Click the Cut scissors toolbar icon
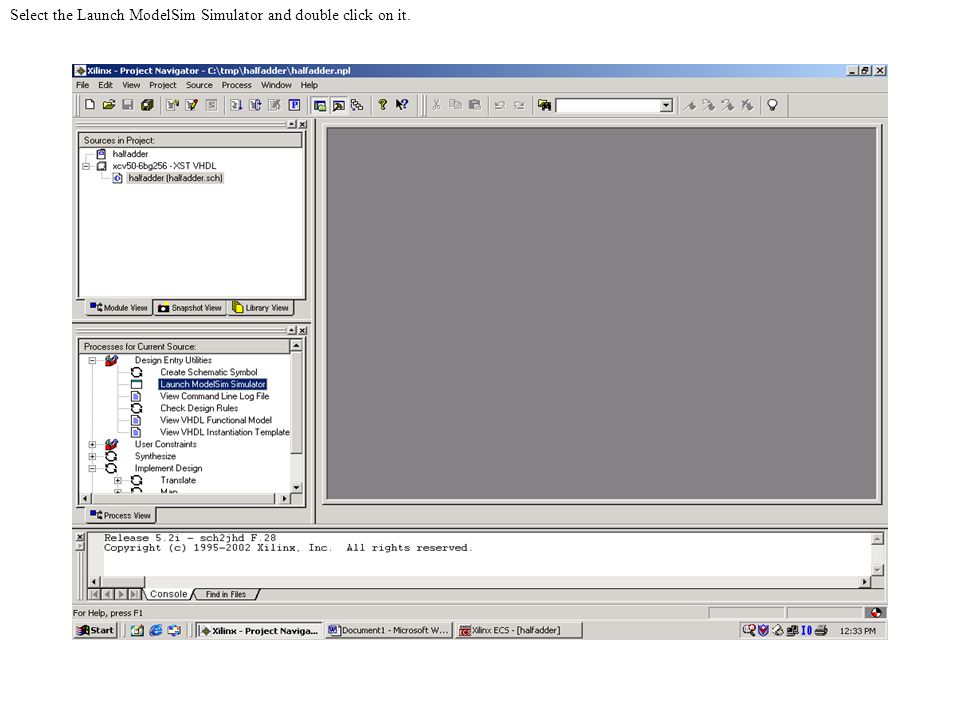This screenshot has height=720, width=960. coord(437,105)
